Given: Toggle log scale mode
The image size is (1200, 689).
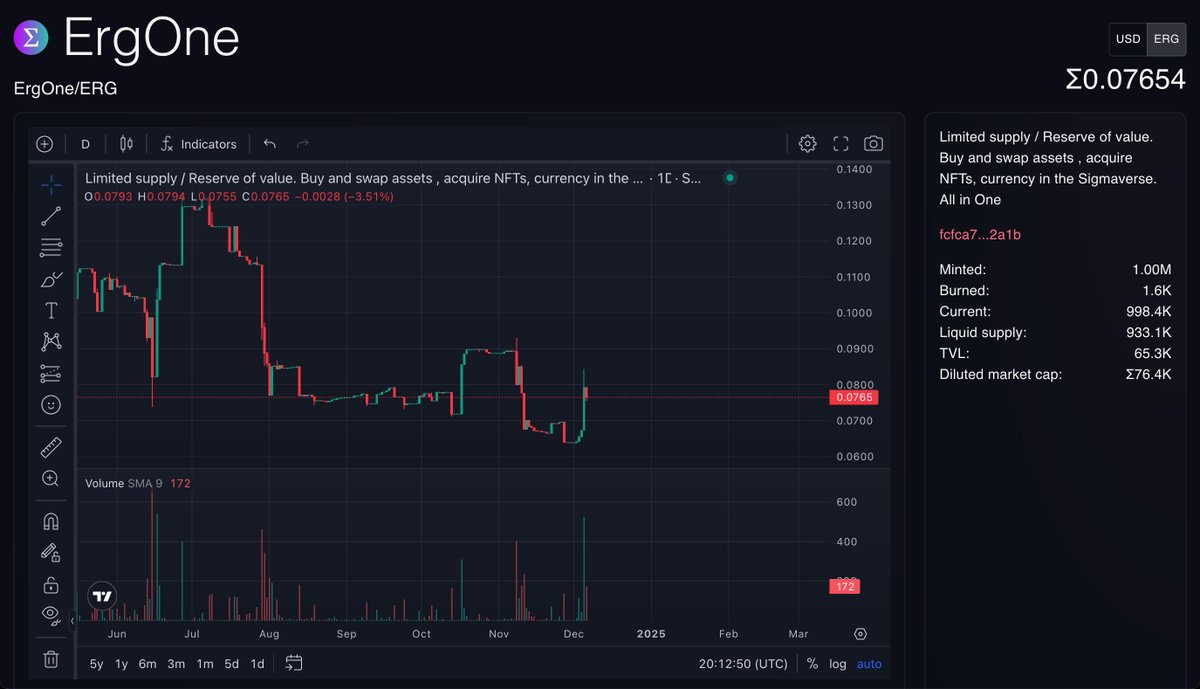Looking at the screenshot, I should pos(837,664).
